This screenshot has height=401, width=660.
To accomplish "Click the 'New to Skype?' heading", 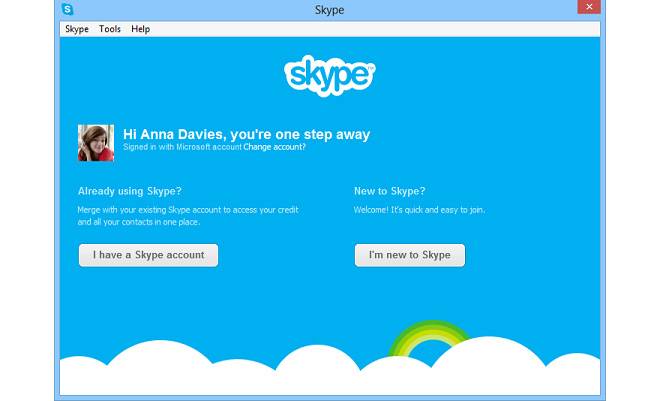I will point(389,191).
